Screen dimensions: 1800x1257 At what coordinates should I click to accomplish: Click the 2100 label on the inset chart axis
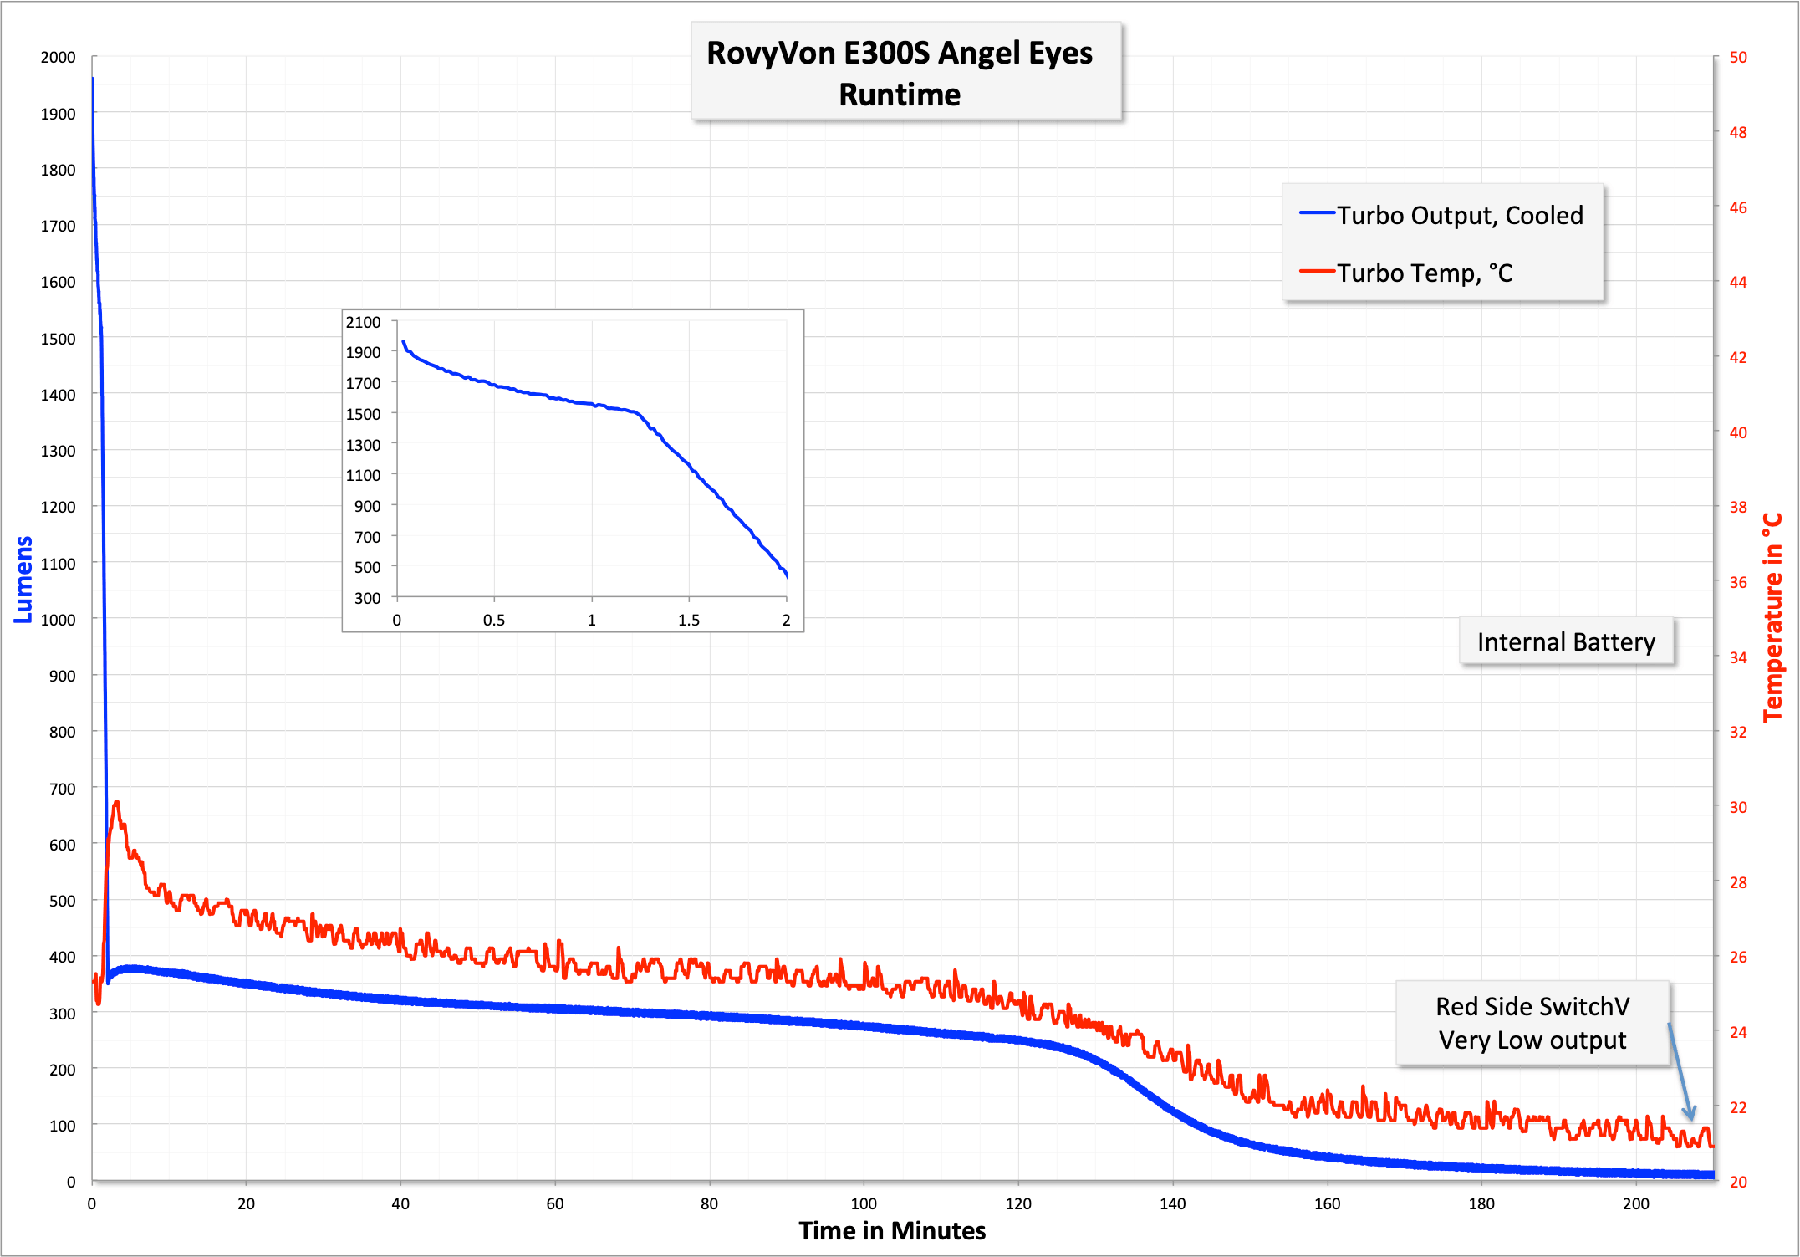(363, 322)
